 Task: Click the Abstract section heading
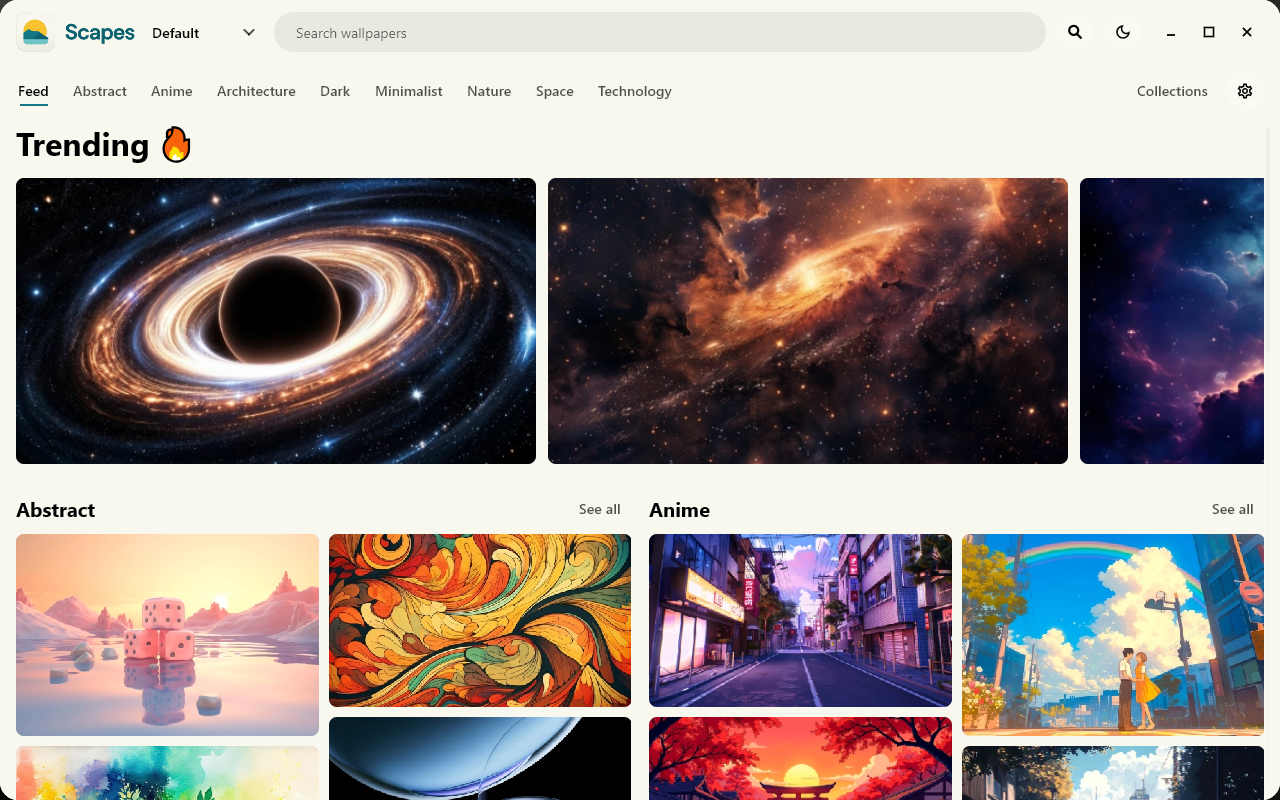tap(56, 510)
